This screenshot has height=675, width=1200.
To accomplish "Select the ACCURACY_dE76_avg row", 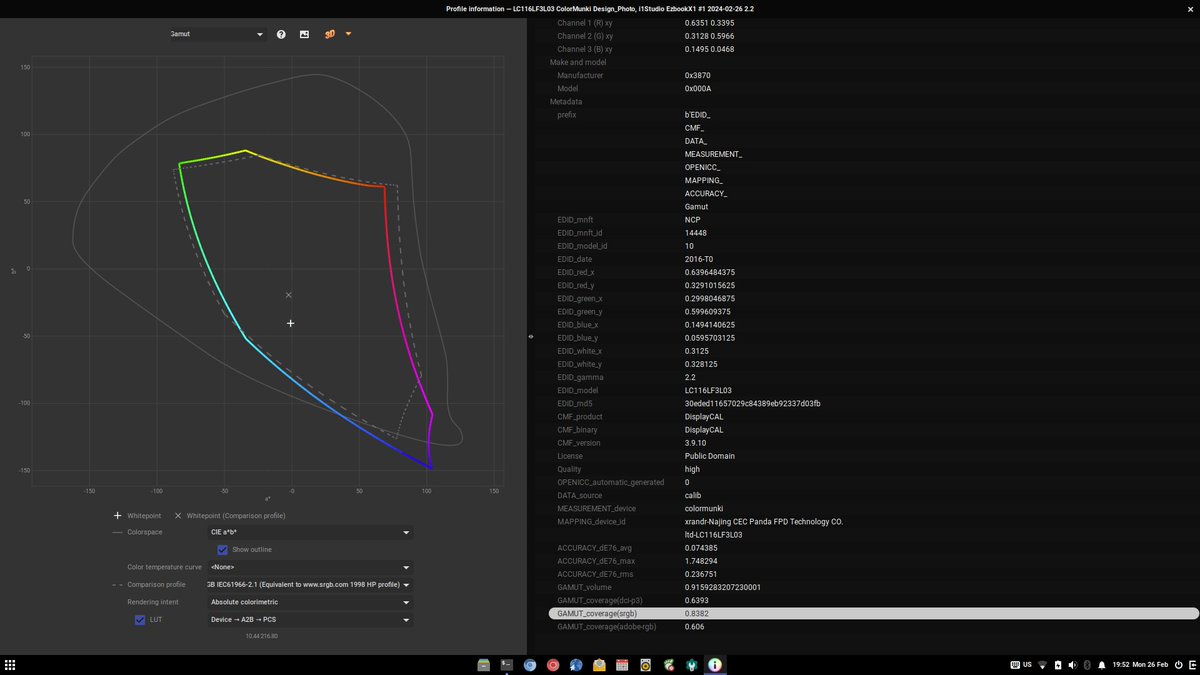I will [873, 548].
